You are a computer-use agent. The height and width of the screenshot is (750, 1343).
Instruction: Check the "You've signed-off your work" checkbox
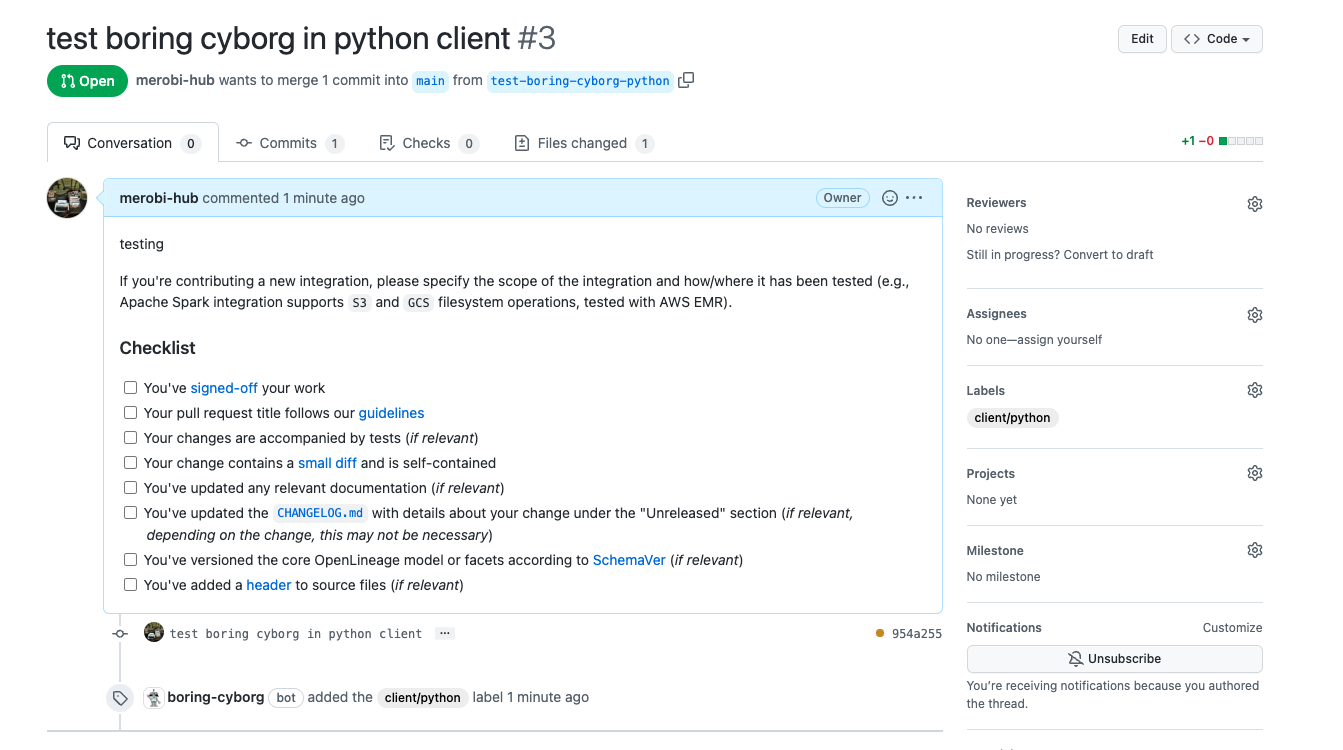tap(130, 387)
